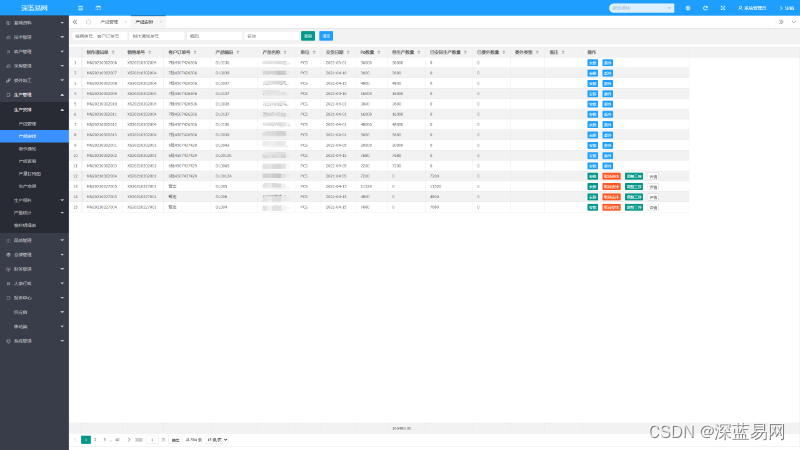This screenshot has width=800, height=450.
Task: Click the gear icon at the sidebar bottom
Action: pos(8,341)
